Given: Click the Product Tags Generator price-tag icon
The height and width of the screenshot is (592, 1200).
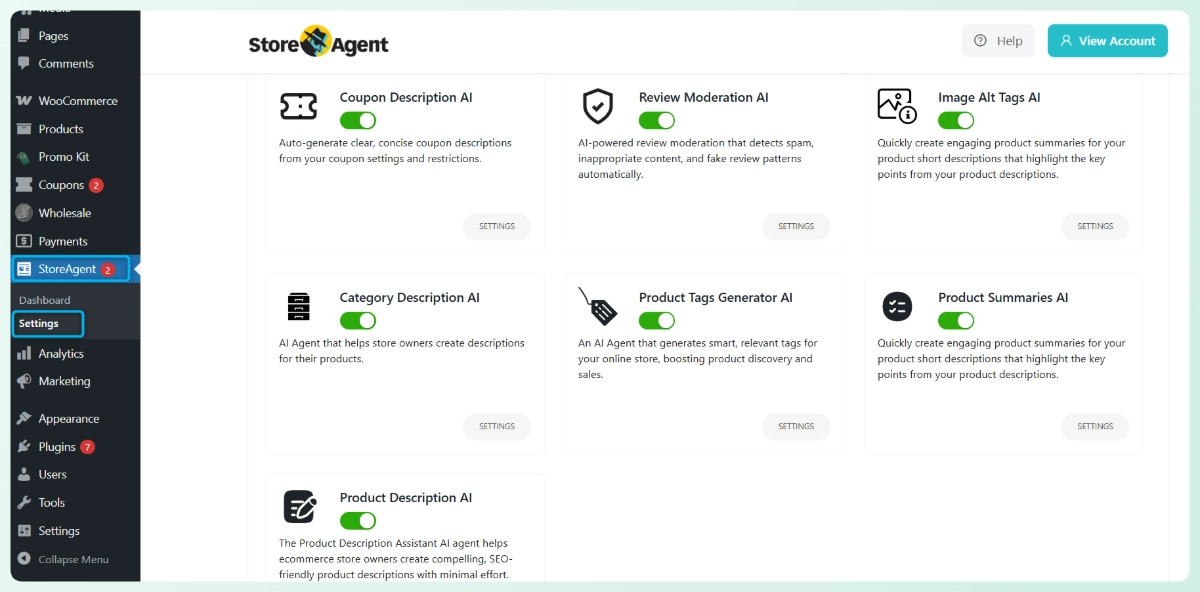Looking at the screenshot, I should (597, 306).
